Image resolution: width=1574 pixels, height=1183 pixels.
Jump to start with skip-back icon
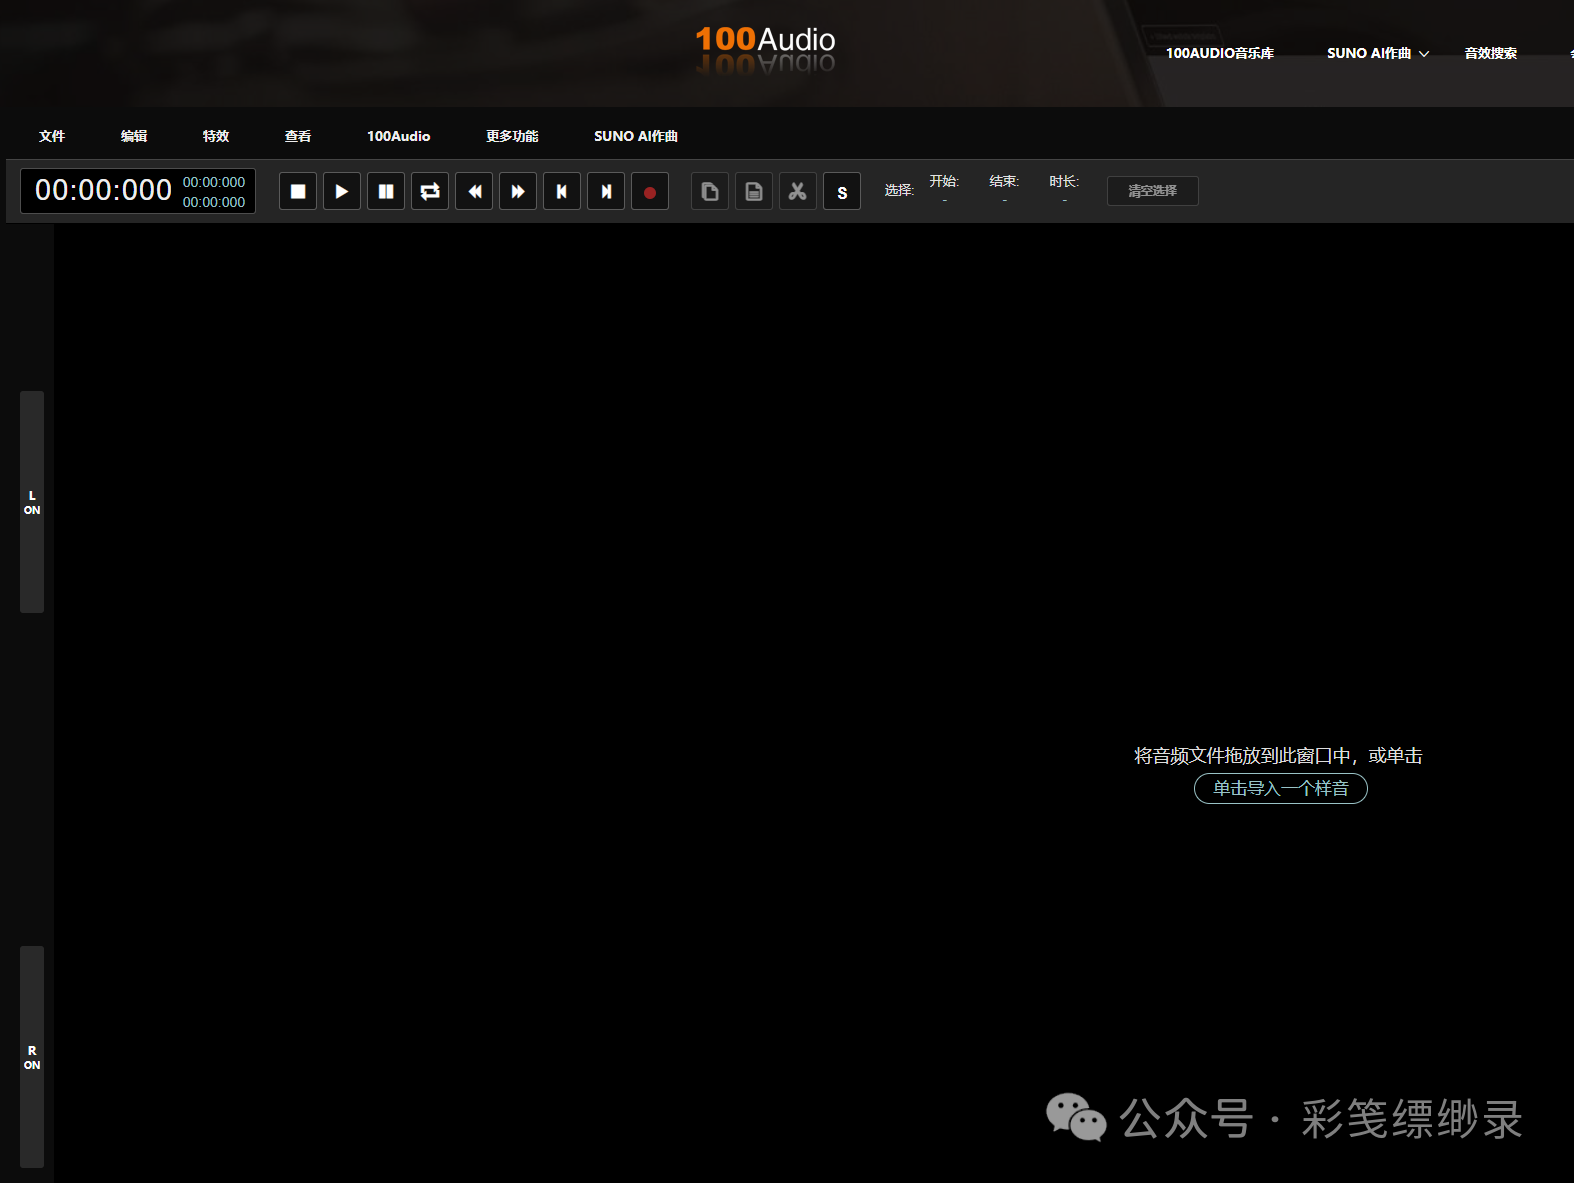pos(562,191)
